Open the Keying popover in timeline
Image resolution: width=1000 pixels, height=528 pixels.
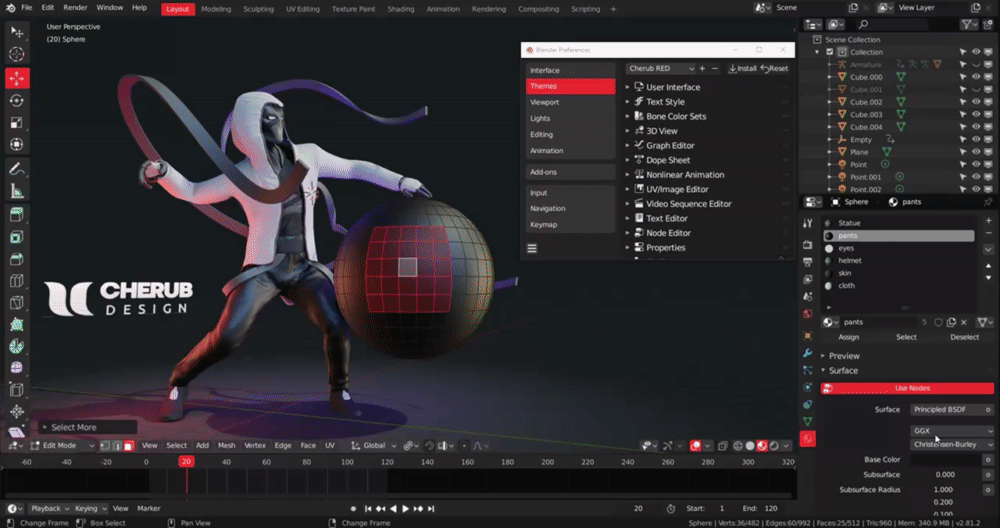pos(89,509)
